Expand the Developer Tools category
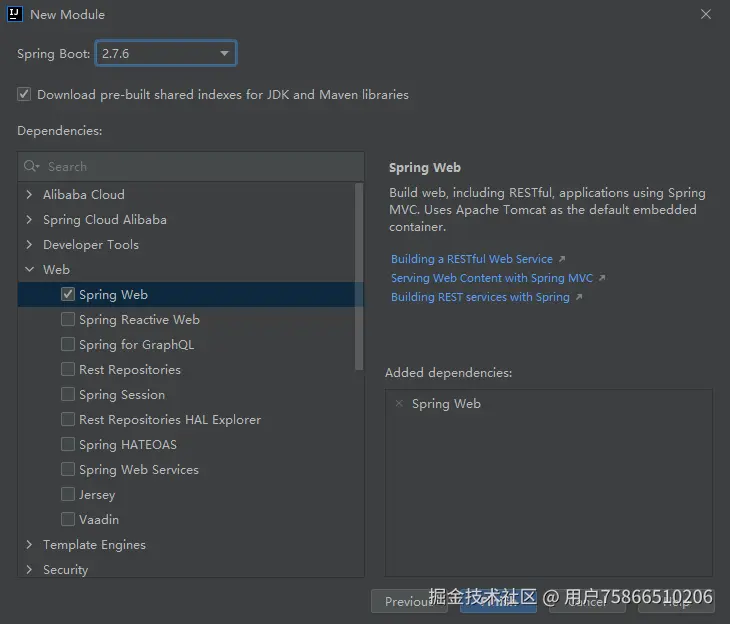Image resolution: width=730 pixels, height=624 pixels. click(29, 244)
